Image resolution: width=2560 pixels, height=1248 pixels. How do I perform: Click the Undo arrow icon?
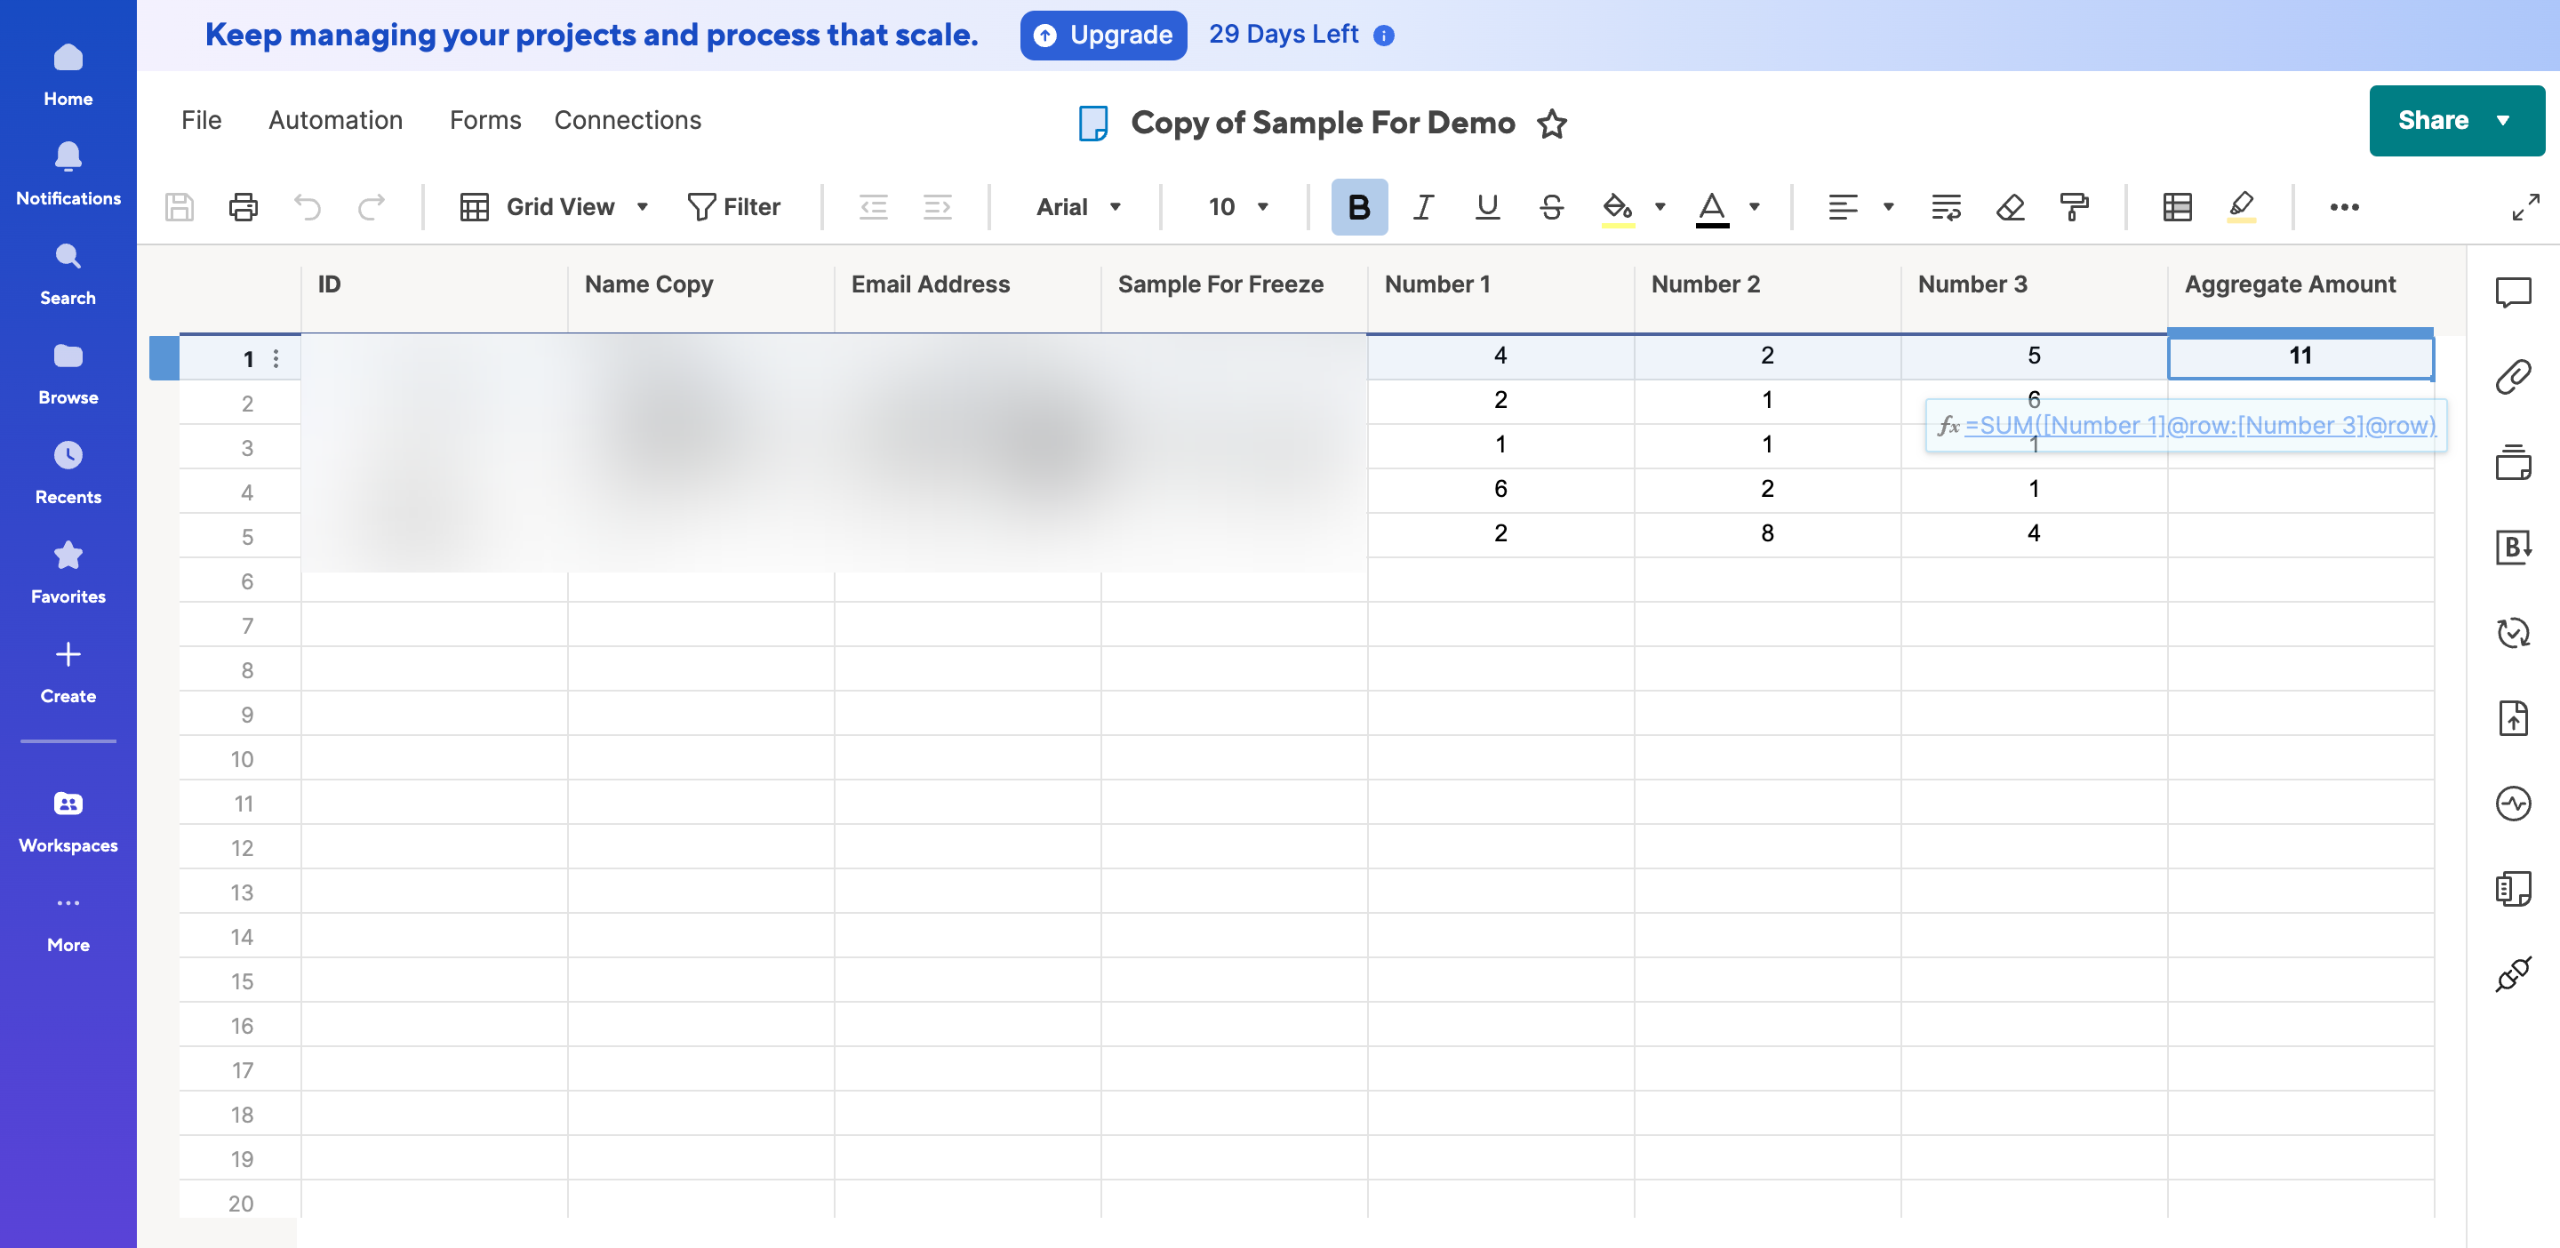point(307,207)
